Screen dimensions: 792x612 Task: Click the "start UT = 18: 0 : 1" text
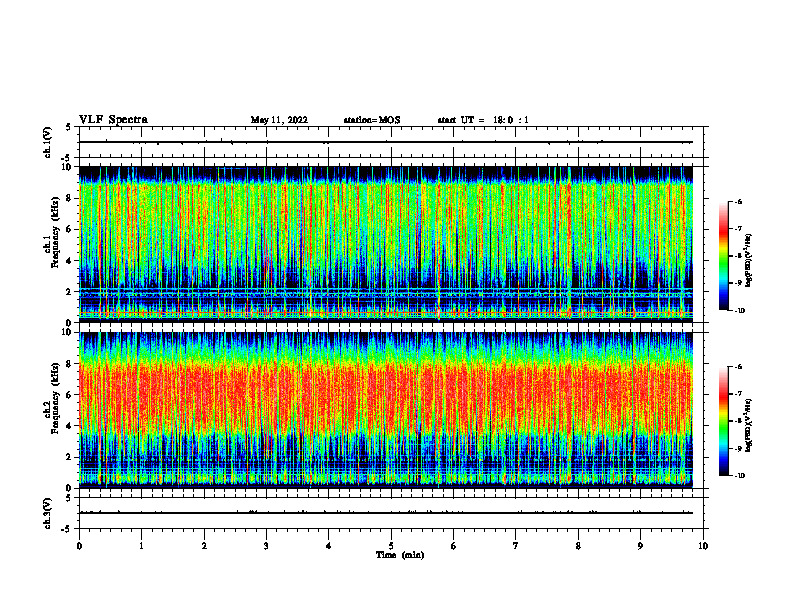coord(483,120)
